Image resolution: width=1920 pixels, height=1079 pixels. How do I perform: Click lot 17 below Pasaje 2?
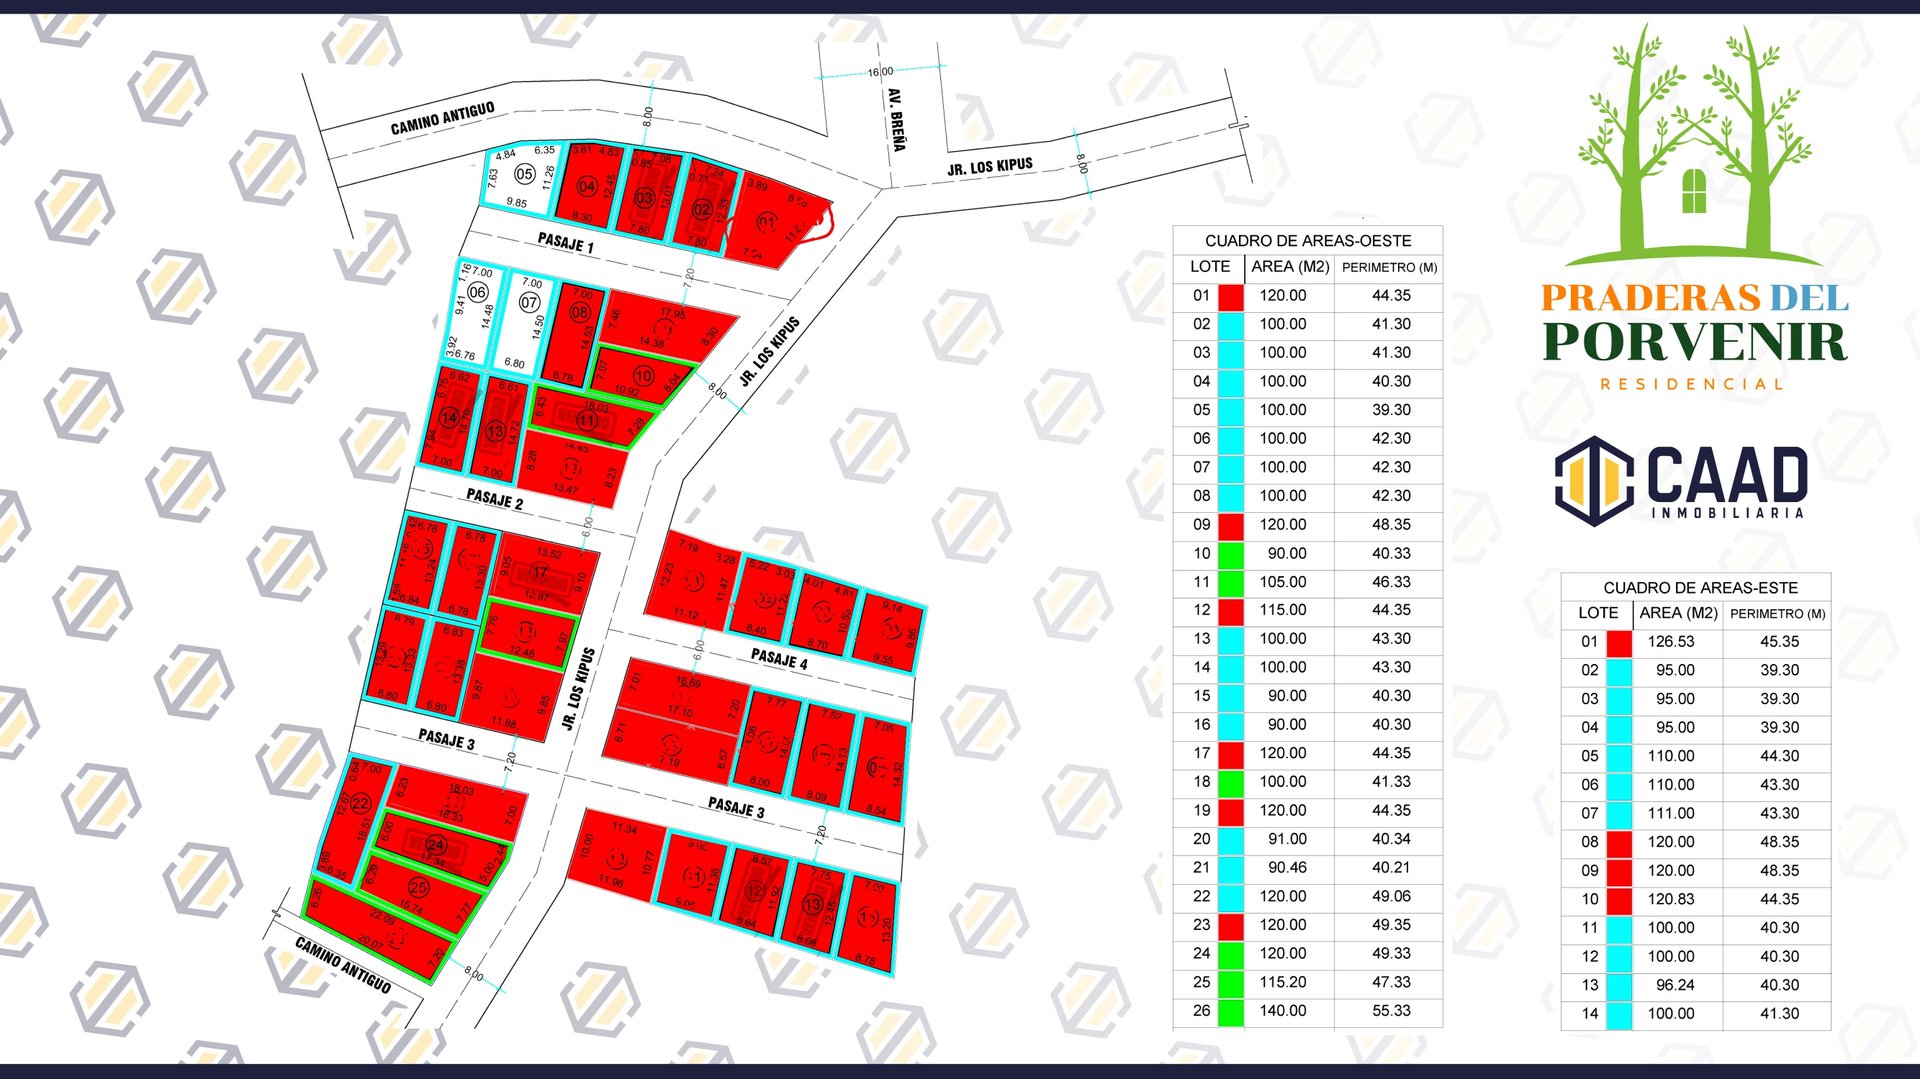pos(545,572)
